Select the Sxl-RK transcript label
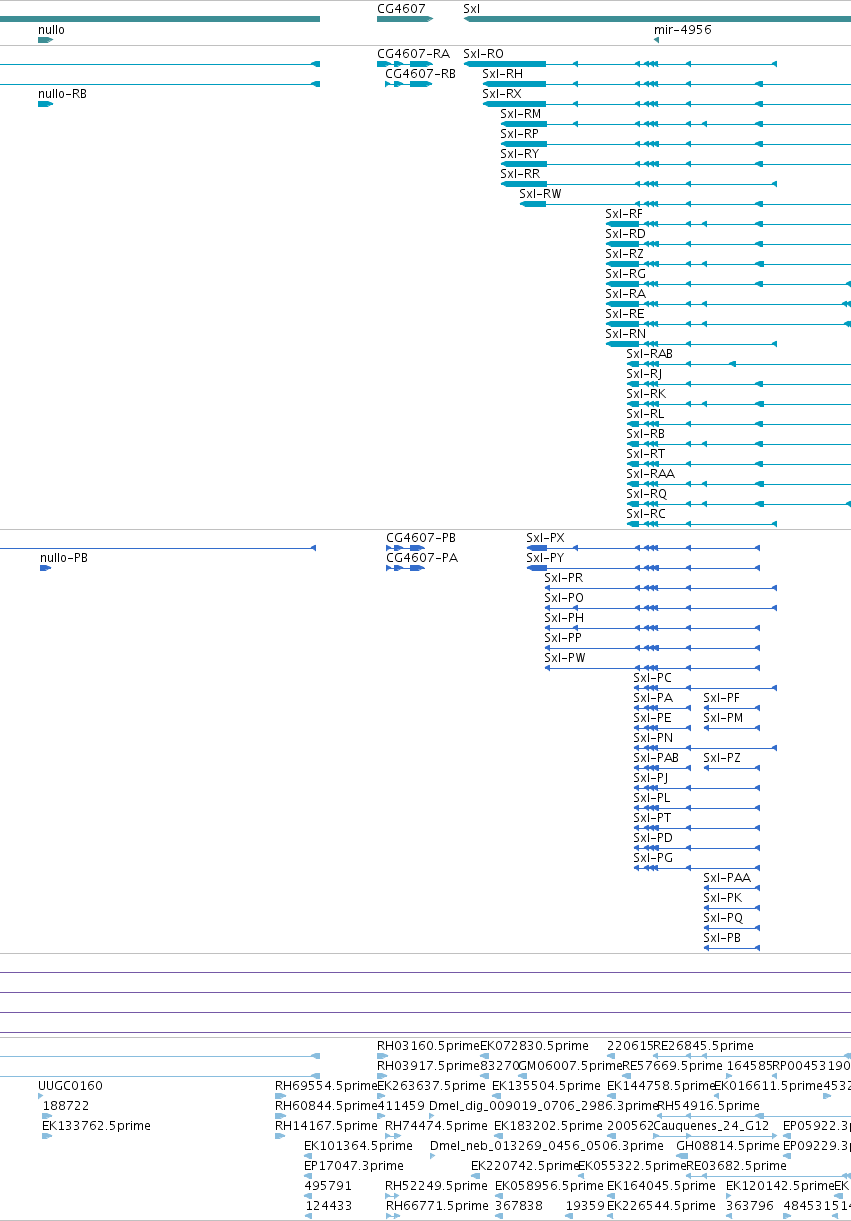Viewport: 851px width, 1221px height. pyautogui.click(x=646, y=393)
